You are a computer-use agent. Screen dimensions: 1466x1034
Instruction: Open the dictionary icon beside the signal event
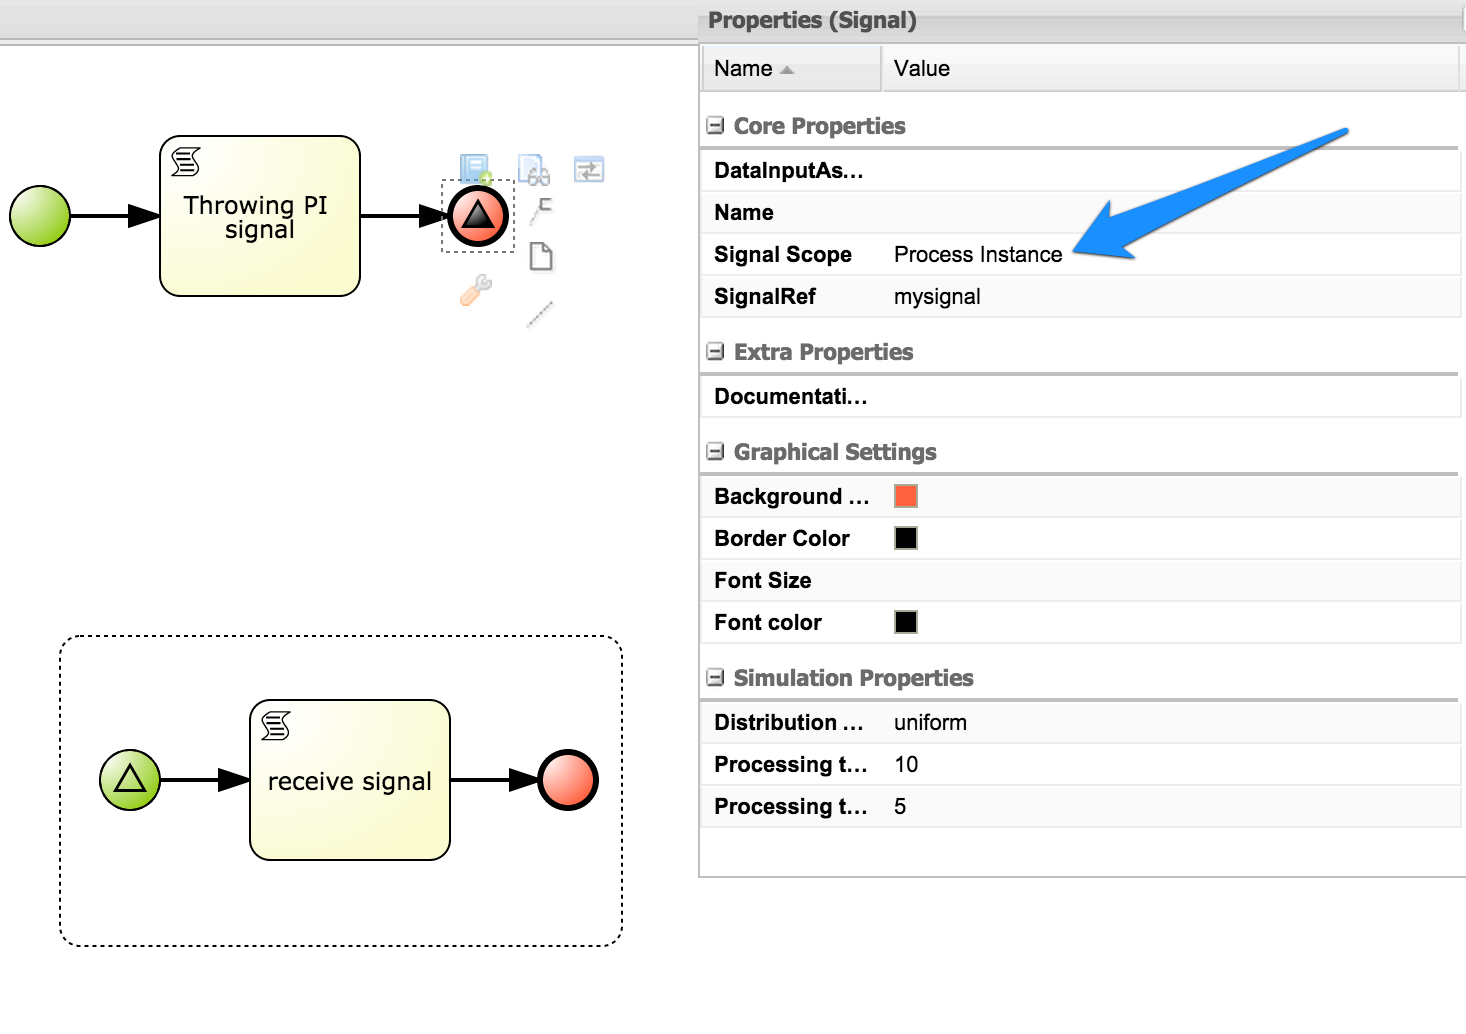(x=473, y=168)
